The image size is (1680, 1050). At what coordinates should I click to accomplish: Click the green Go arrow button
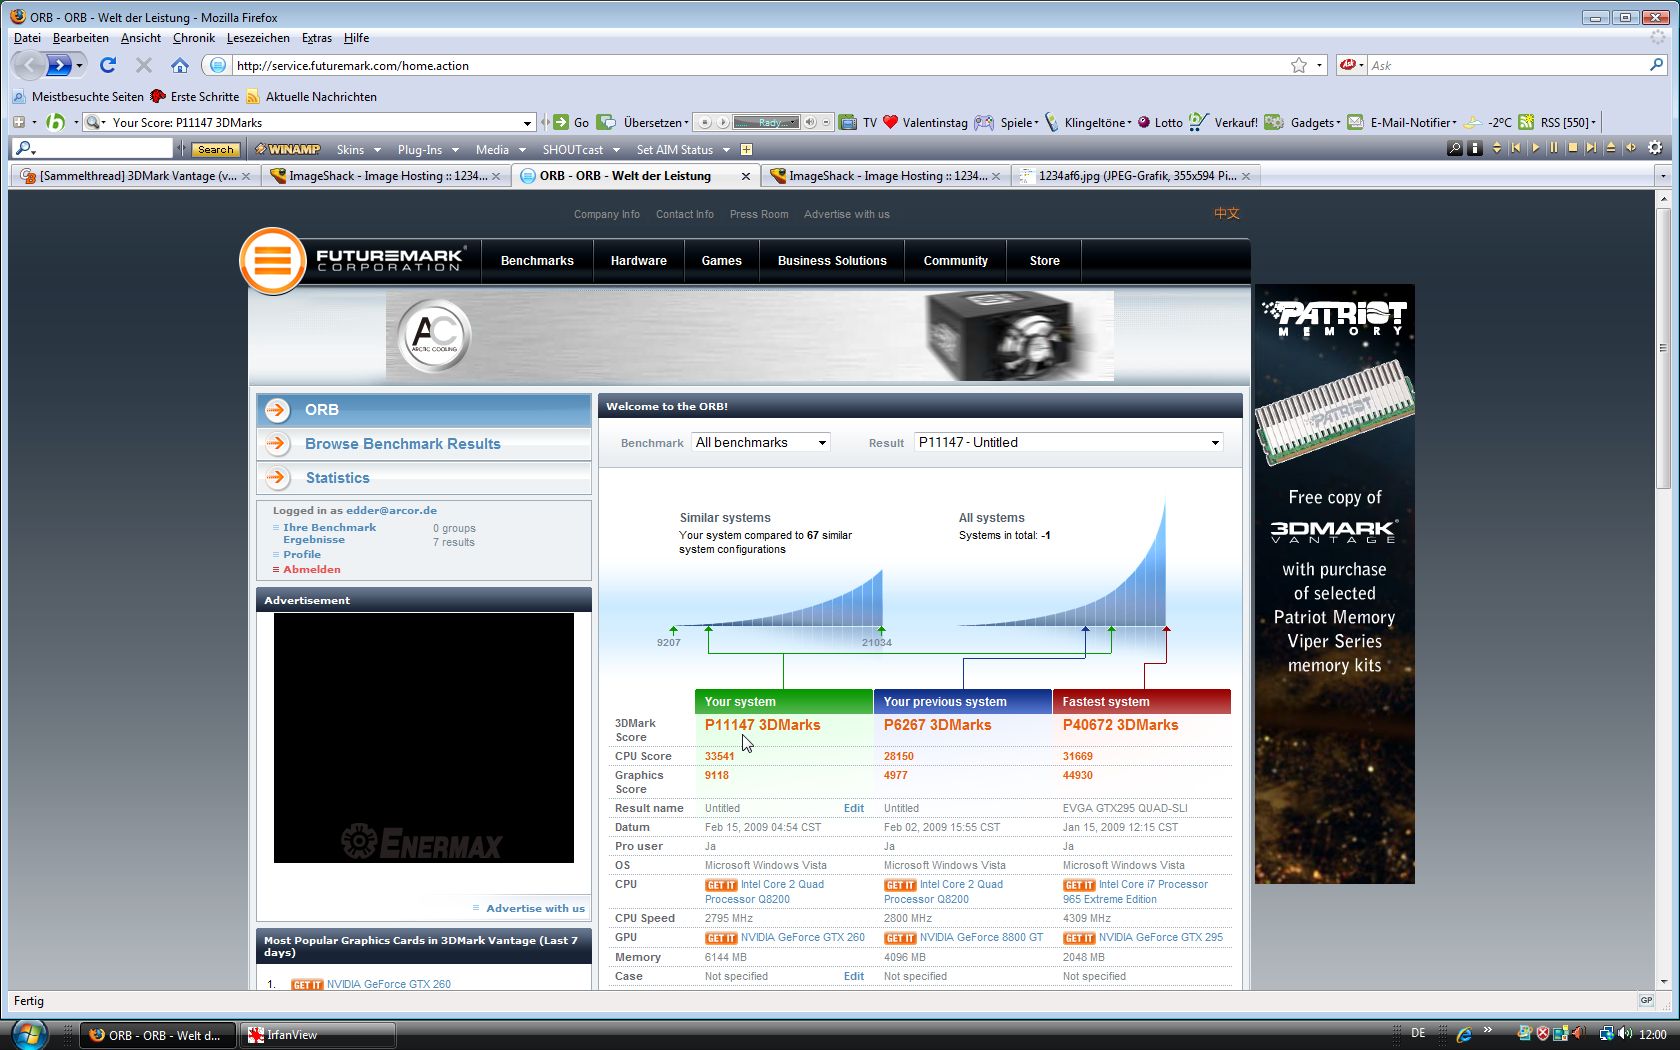click(562, 122)
